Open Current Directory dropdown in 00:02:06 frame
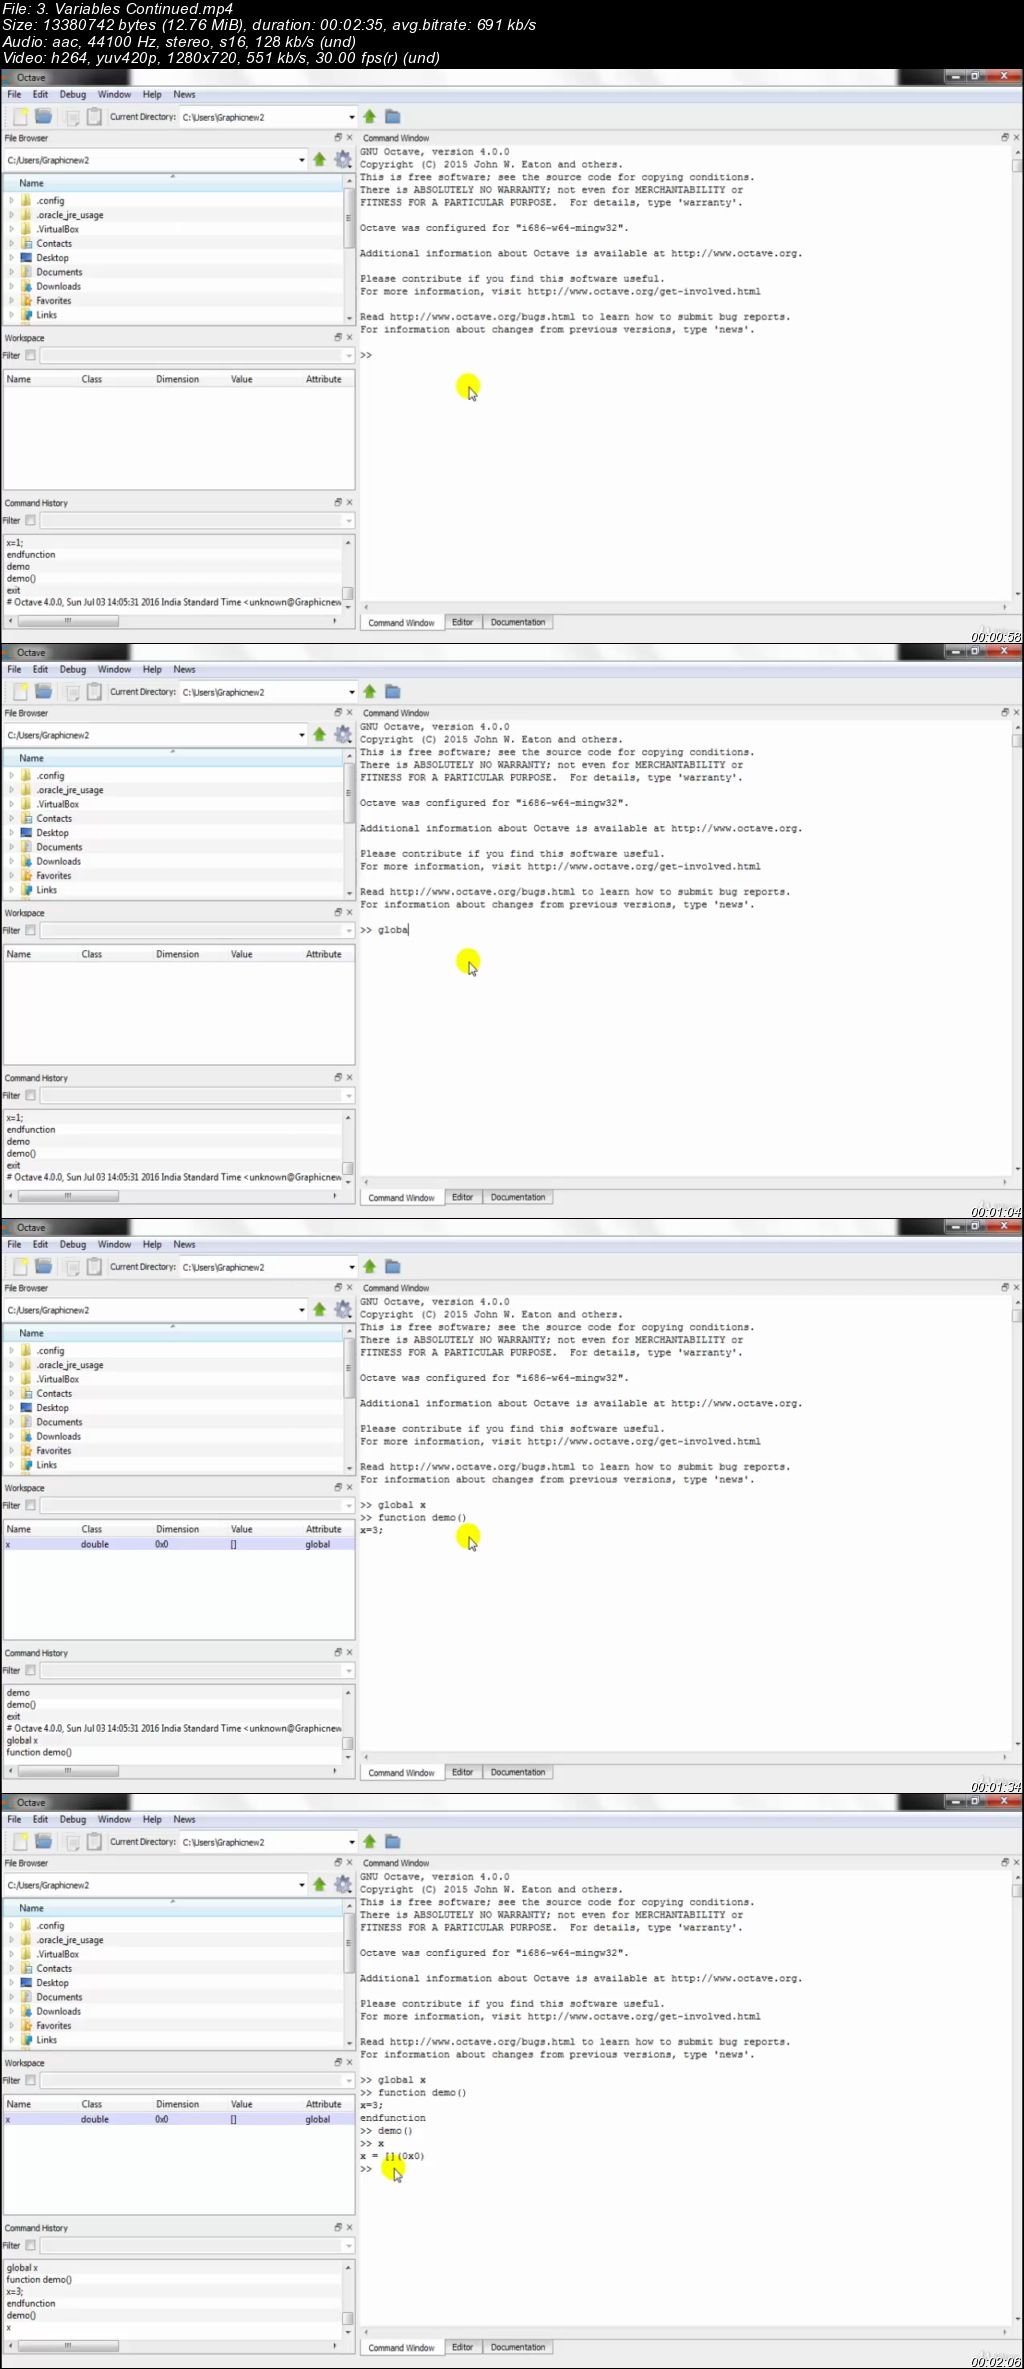Viewport: 1024px width, 2369px height. (x=351, y=1842)
